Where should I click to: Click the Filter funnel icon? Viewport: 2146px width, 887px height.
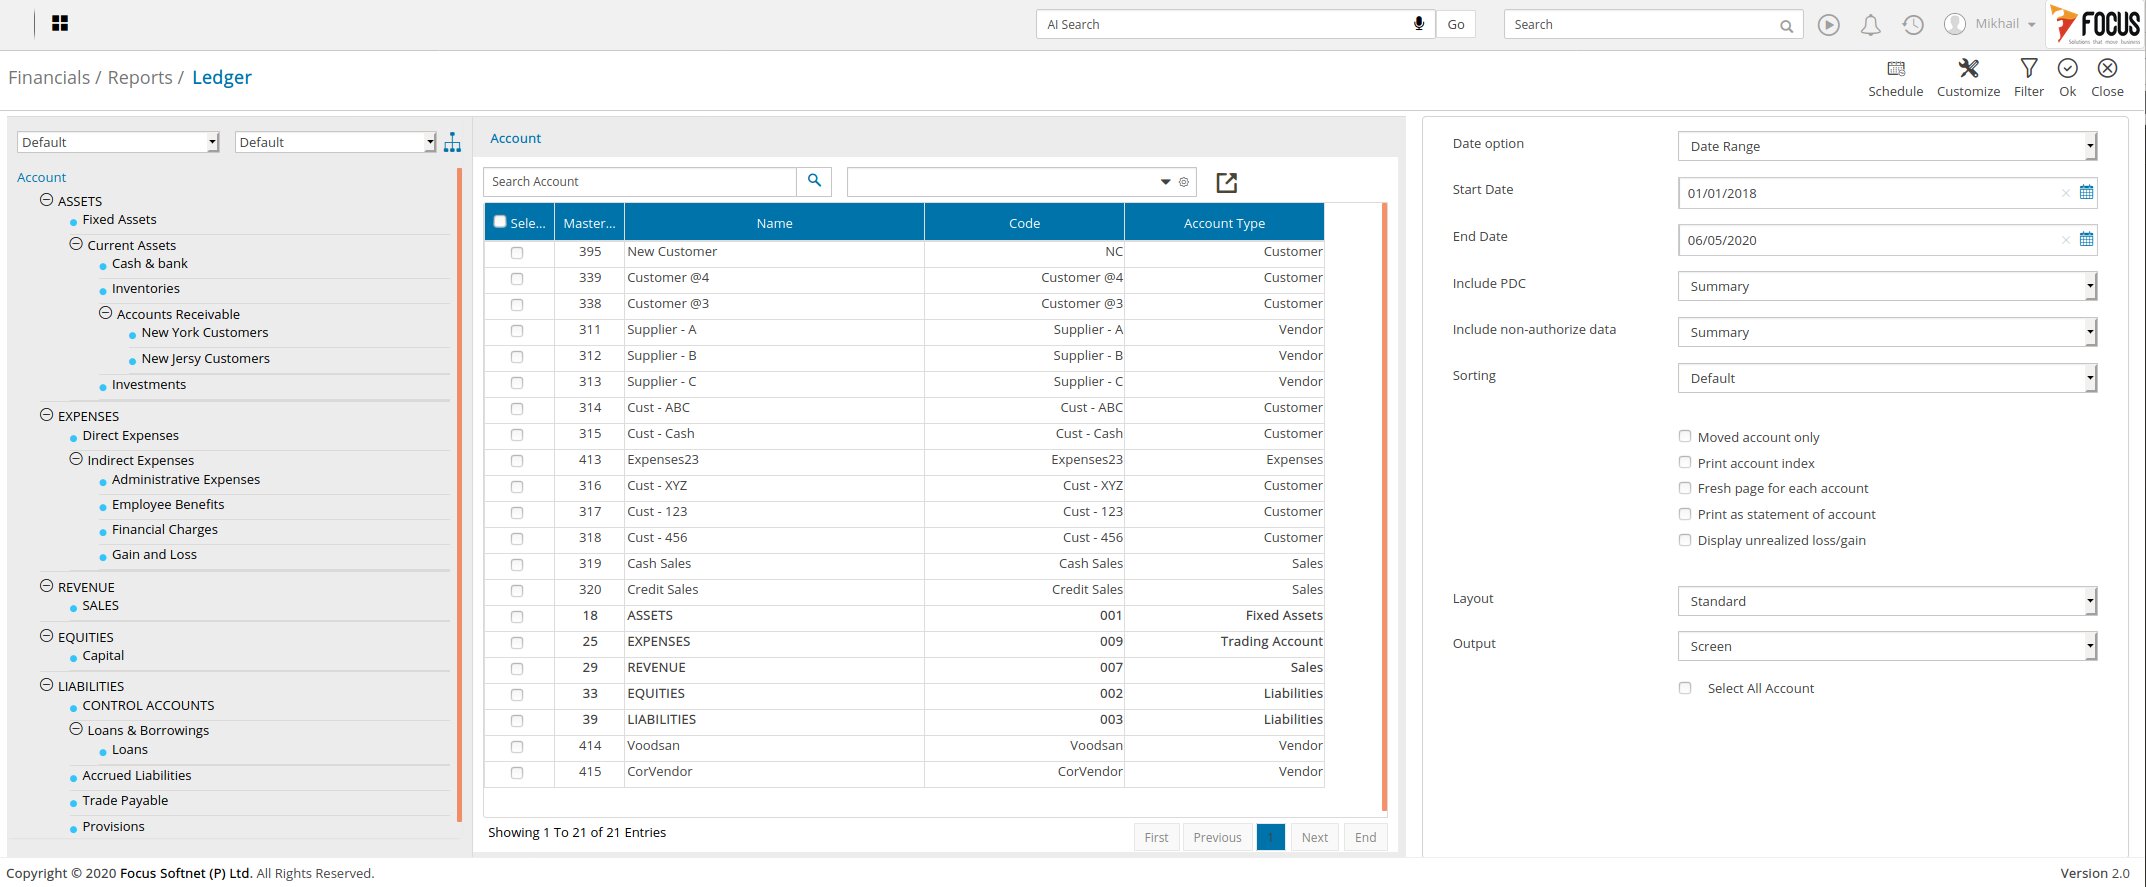click(x=2028, y=69)
